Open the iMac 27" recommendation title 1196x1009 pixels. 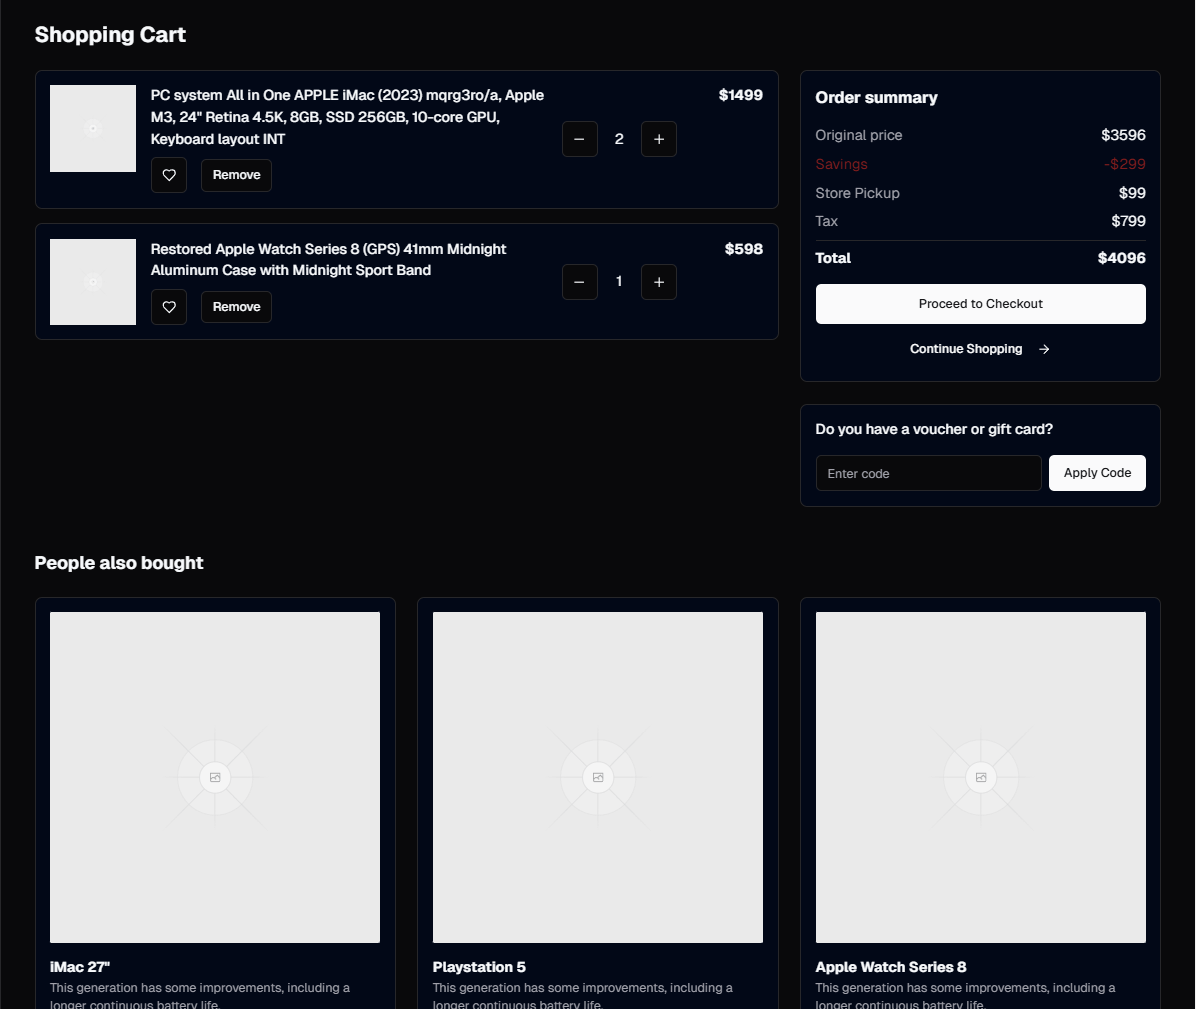tap(80, 967)
